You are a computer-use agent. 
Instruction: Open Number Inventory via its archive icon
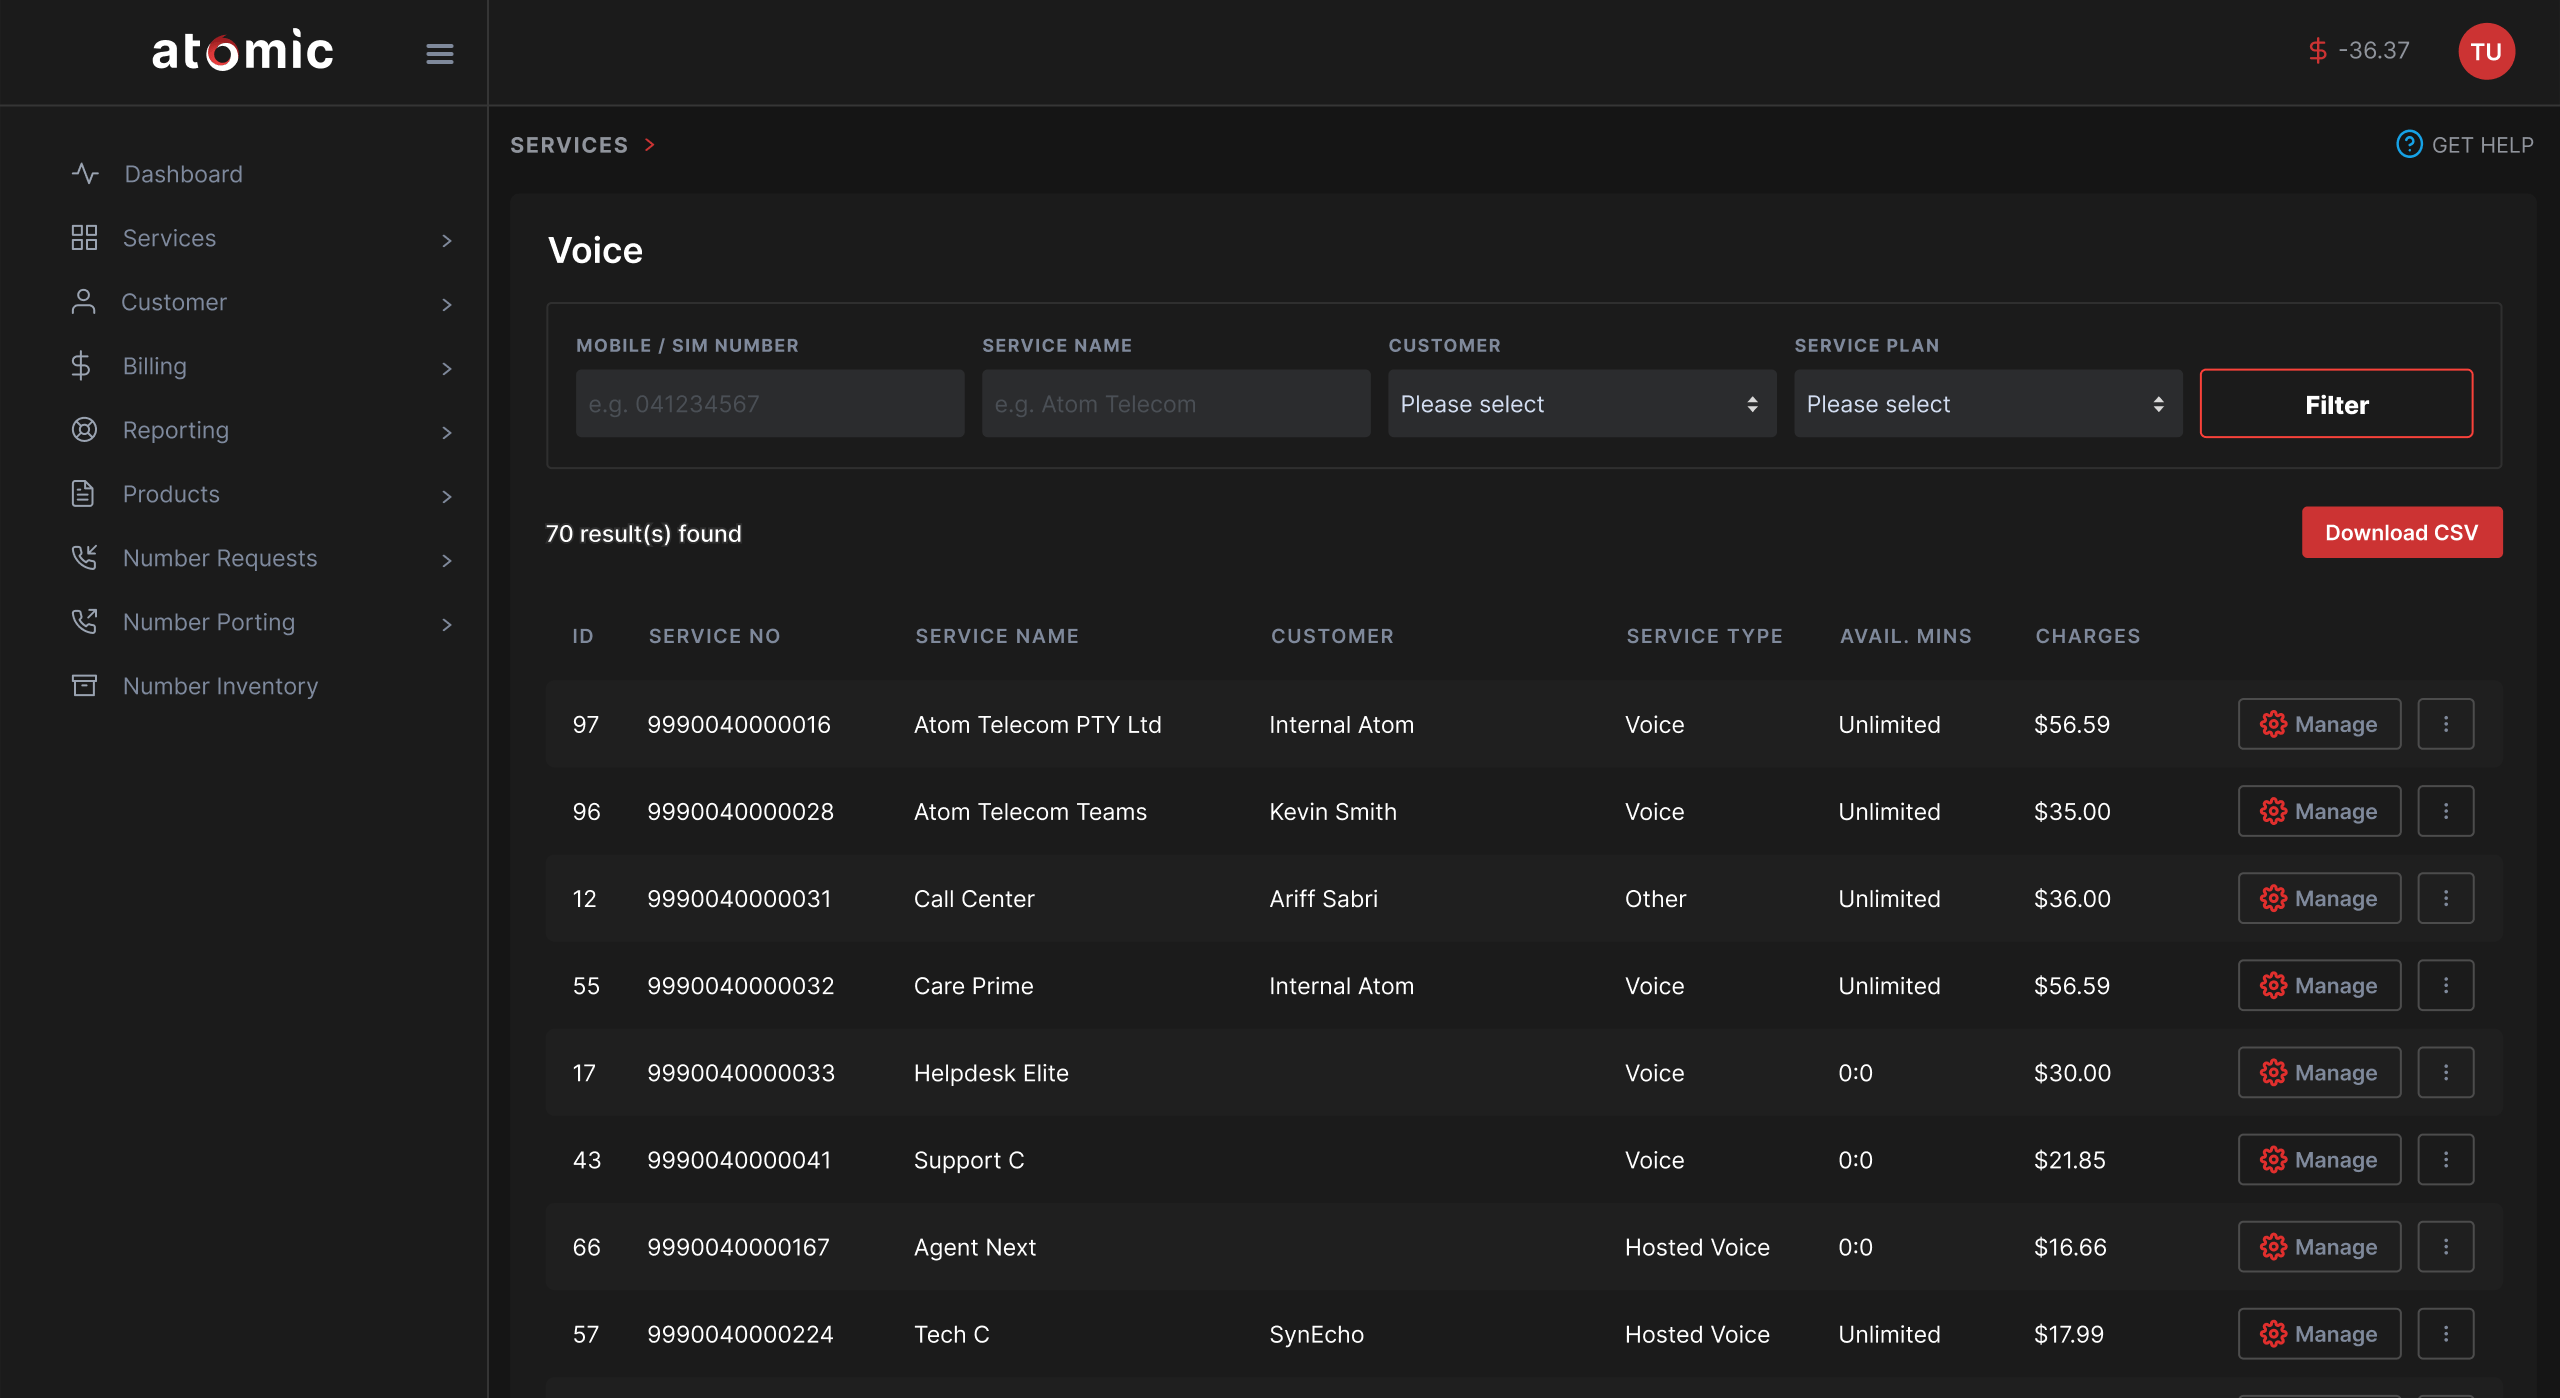coord(84,685)
